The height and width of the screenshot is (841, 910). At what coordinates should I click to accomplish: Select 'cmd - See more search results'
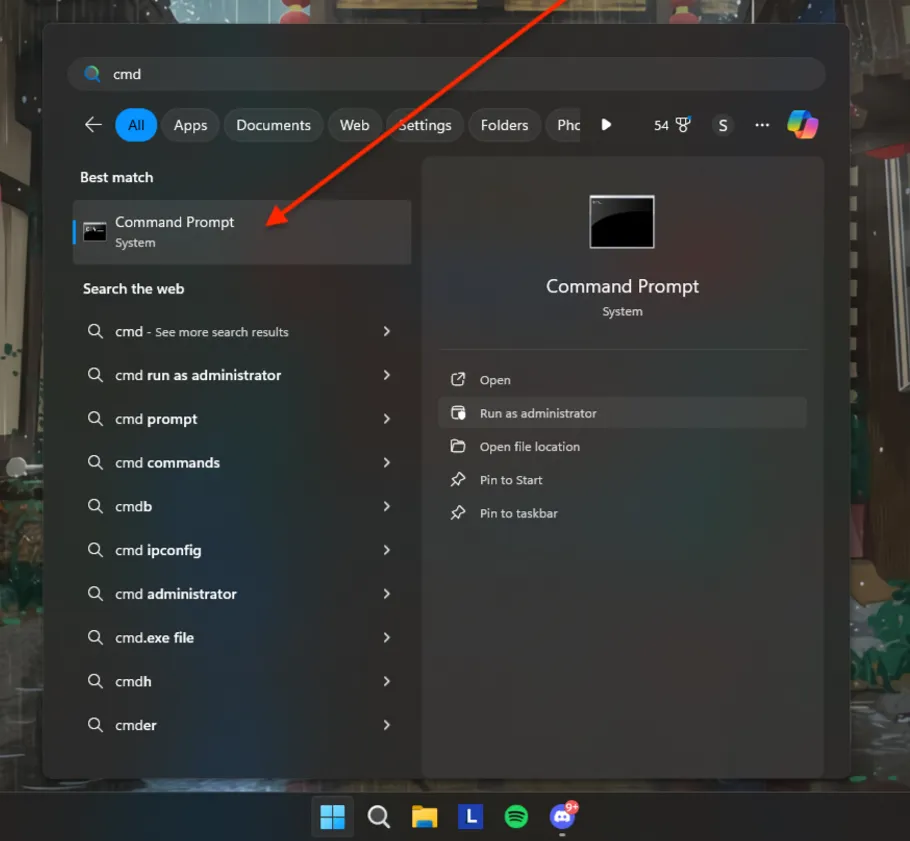pos(242,331)
